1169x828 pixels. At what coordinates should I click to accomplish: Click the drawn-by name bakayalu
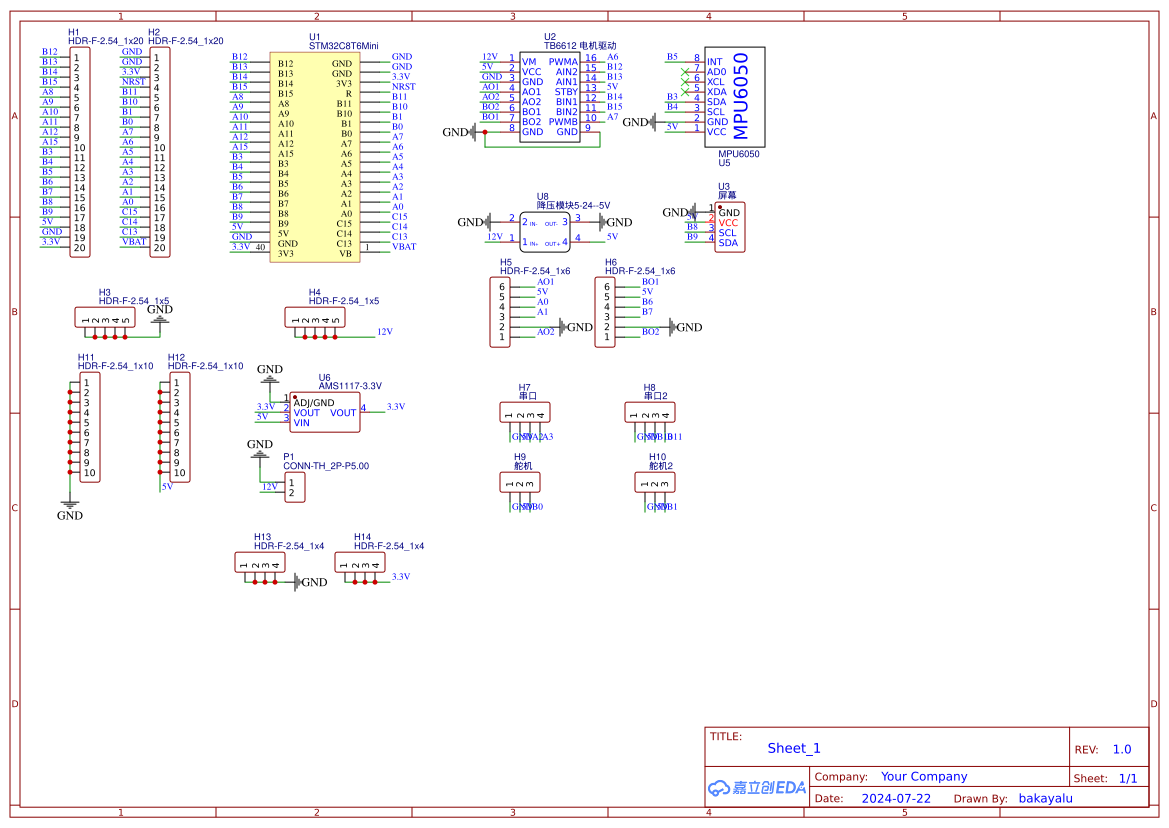point(1045,798)
